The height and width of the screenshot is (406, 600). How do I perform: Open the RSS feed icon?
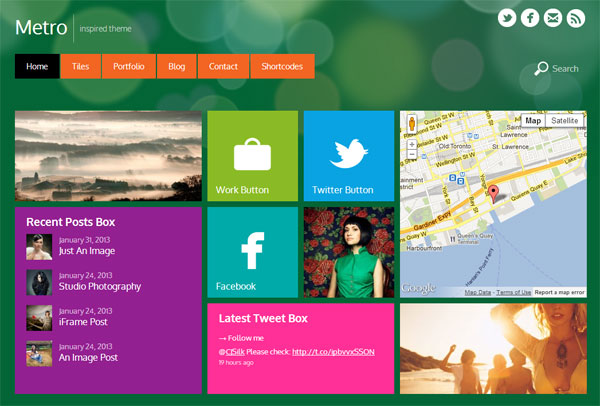point(576,18)
